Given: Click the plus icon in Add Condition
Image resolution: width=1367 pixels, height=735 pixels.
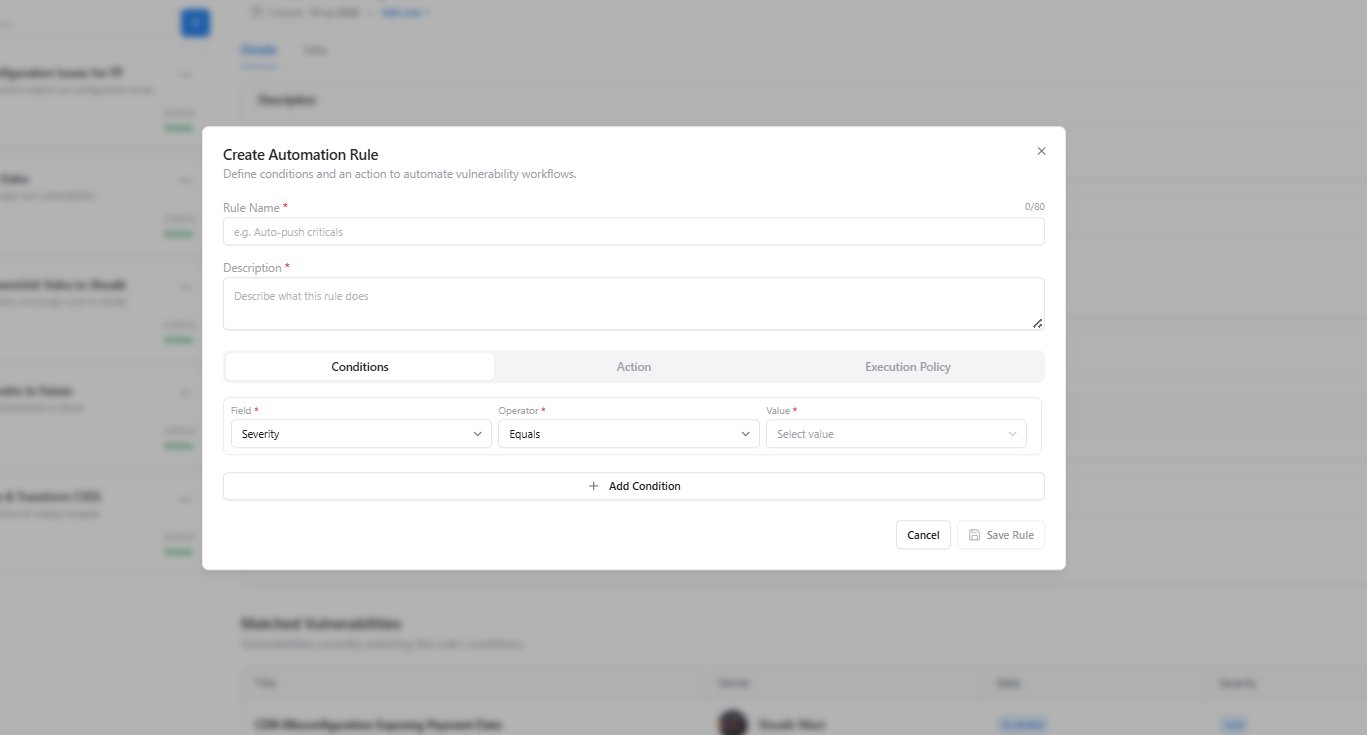Looking at the screenshot, I should click(x=593, y=486).
